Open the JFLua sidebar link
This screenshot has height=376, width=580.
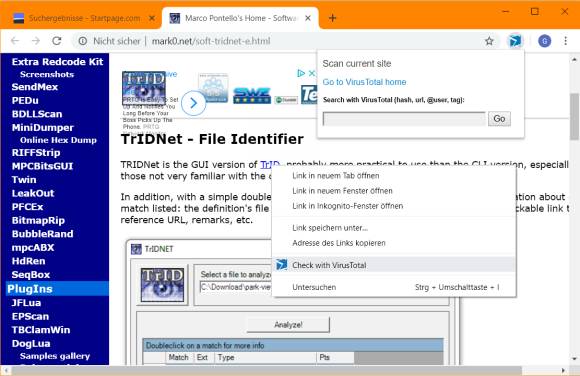(x=26, y=303)
